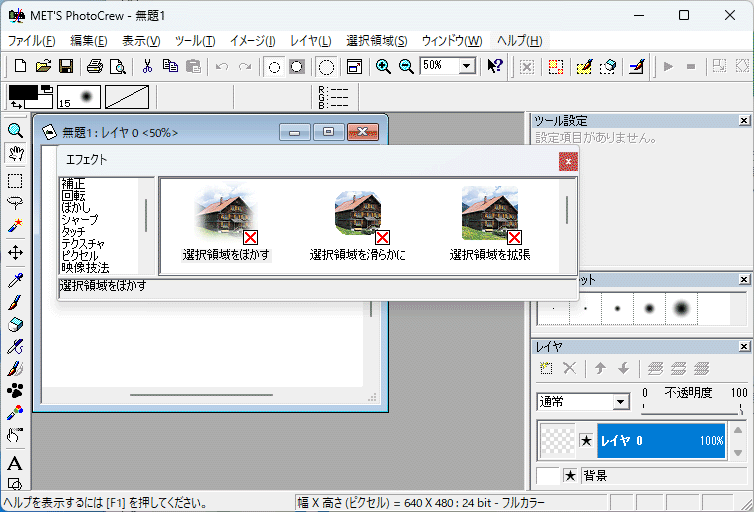The image size is (754, 512).
Task: Select the Rectangular selection tool
Action: [x=15, y=181]
